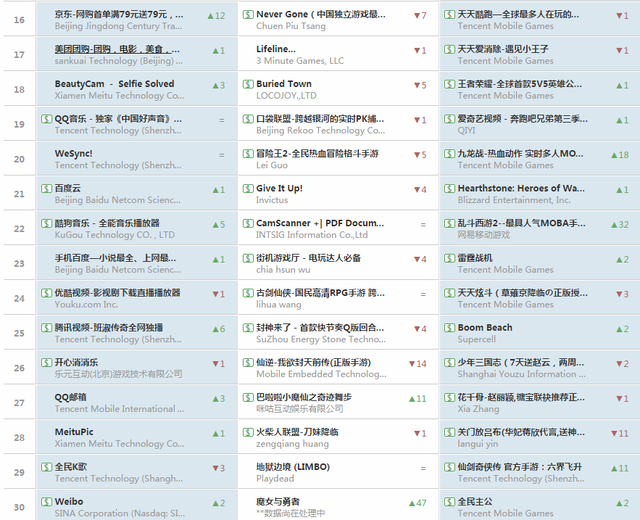Image resolution: width=640 pixels, height=520 pixels.
Task: Click the purchase icon beside Hearthstone
Action: [x=449, y=189]
